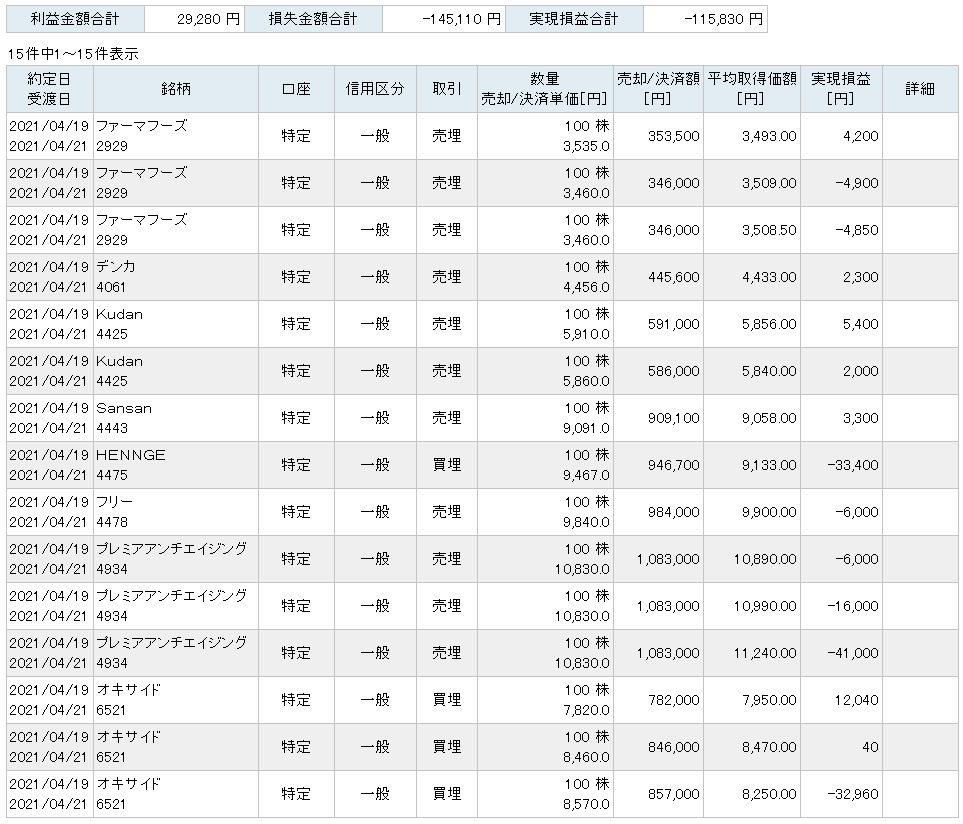
Task: Click the 利益金額合計 value 29,280 円
Action: point(208,19)
